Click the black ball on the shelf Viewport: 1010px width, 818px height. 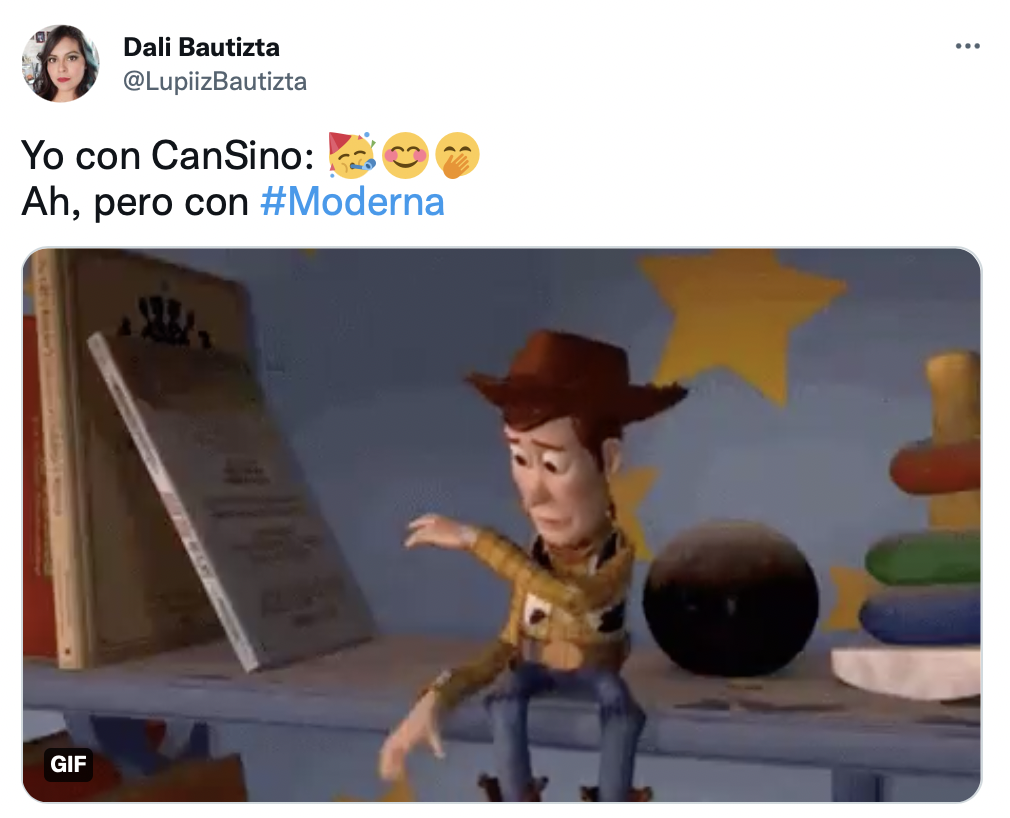[x=731, y=599]
